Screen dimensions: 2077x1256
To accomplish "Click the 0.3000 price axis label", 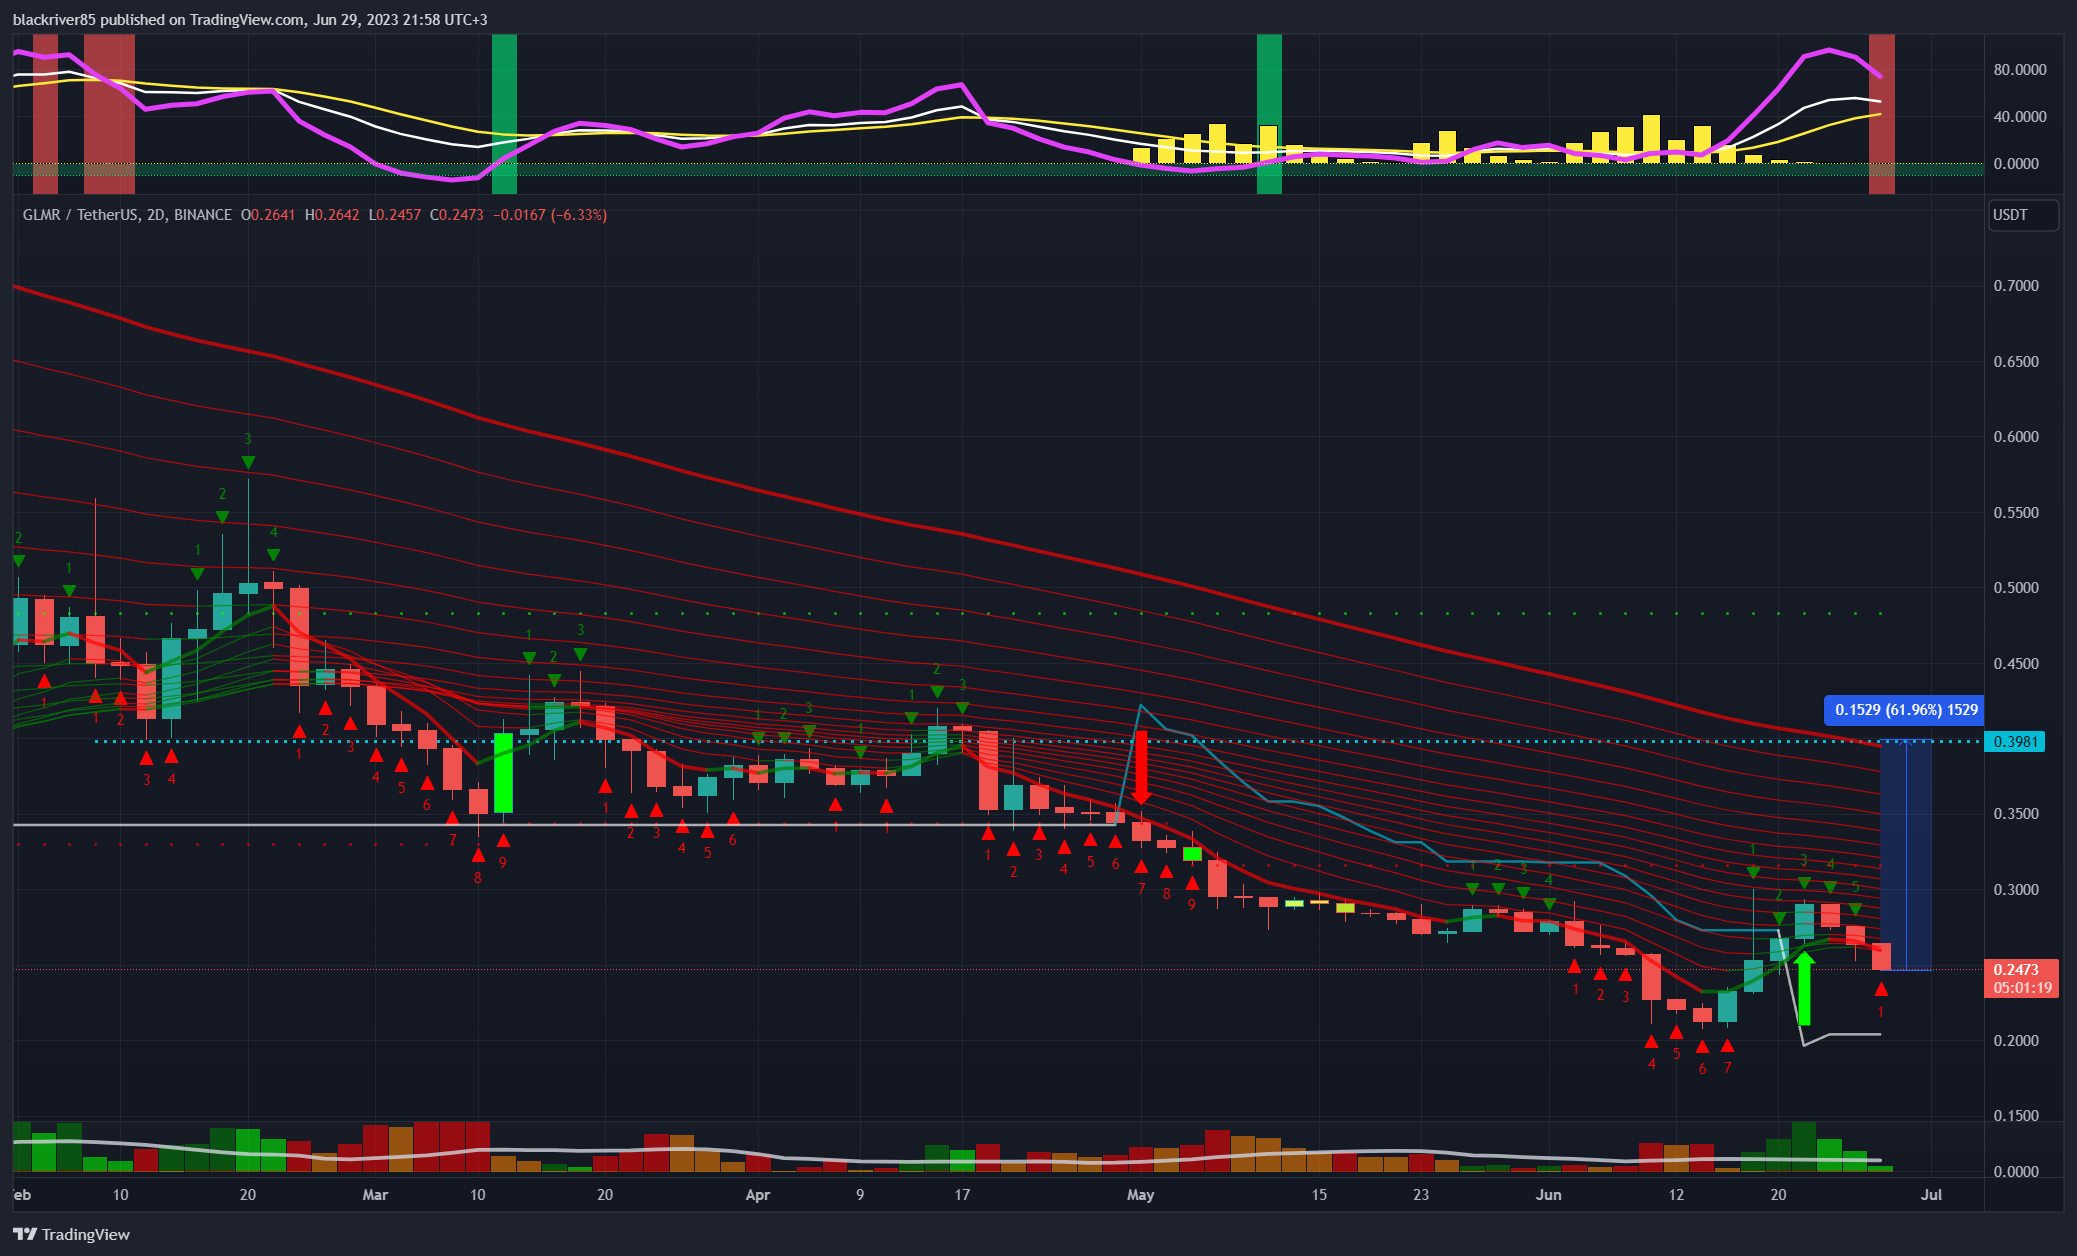I will [2016, 890].
